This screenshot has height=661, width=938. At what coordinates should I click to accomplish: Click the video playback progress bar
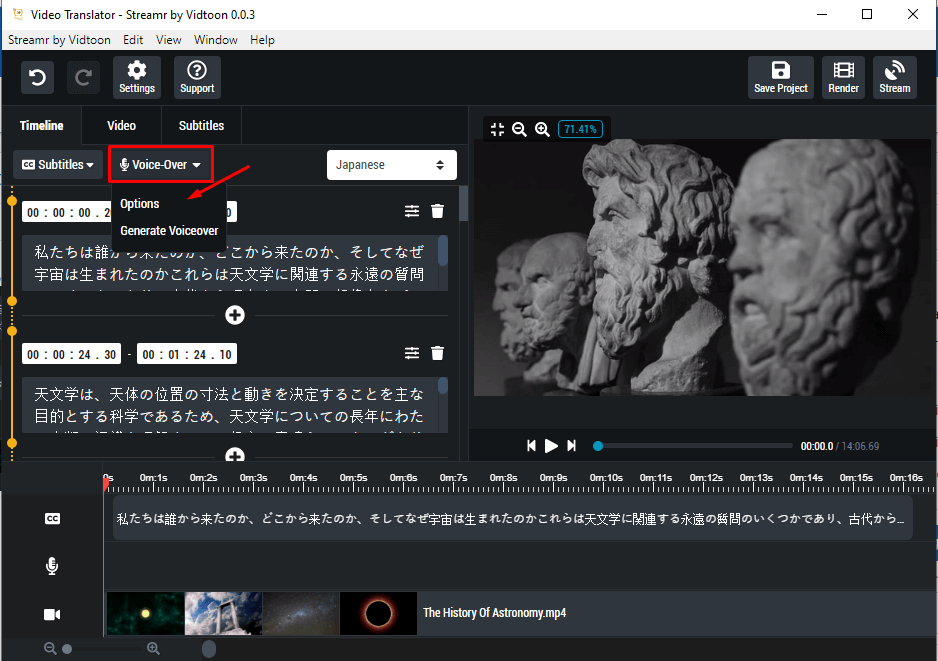[693, 446]
